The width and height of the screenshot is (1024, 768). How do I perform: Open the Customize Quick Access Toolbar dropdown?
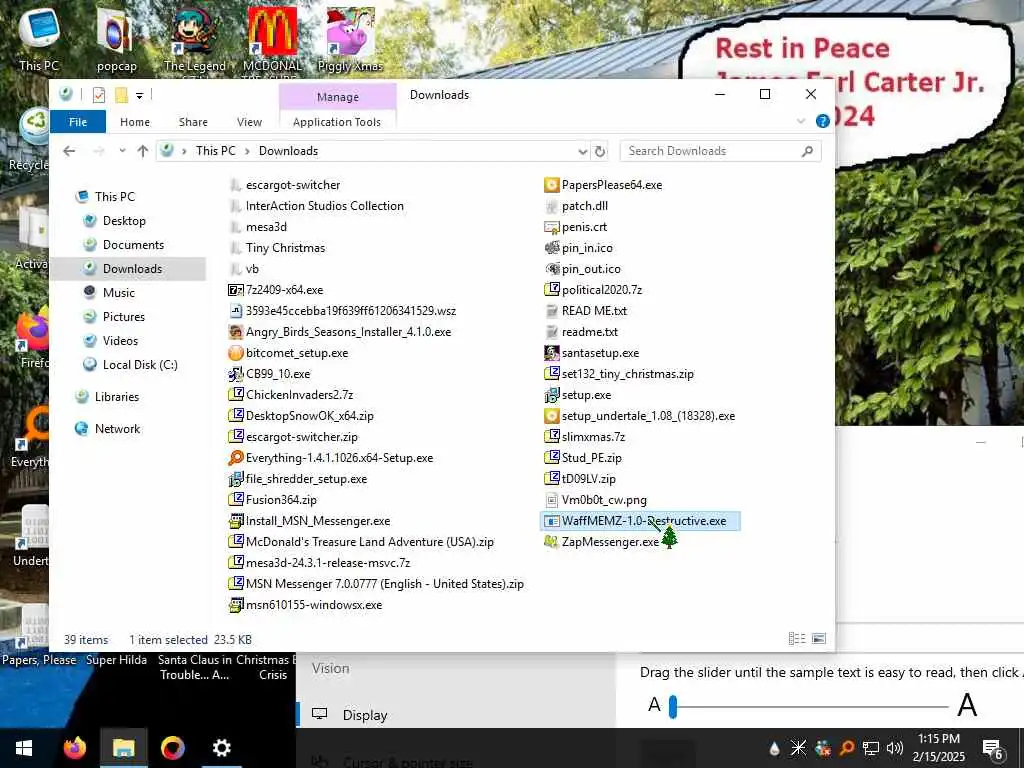click(139, 96)
